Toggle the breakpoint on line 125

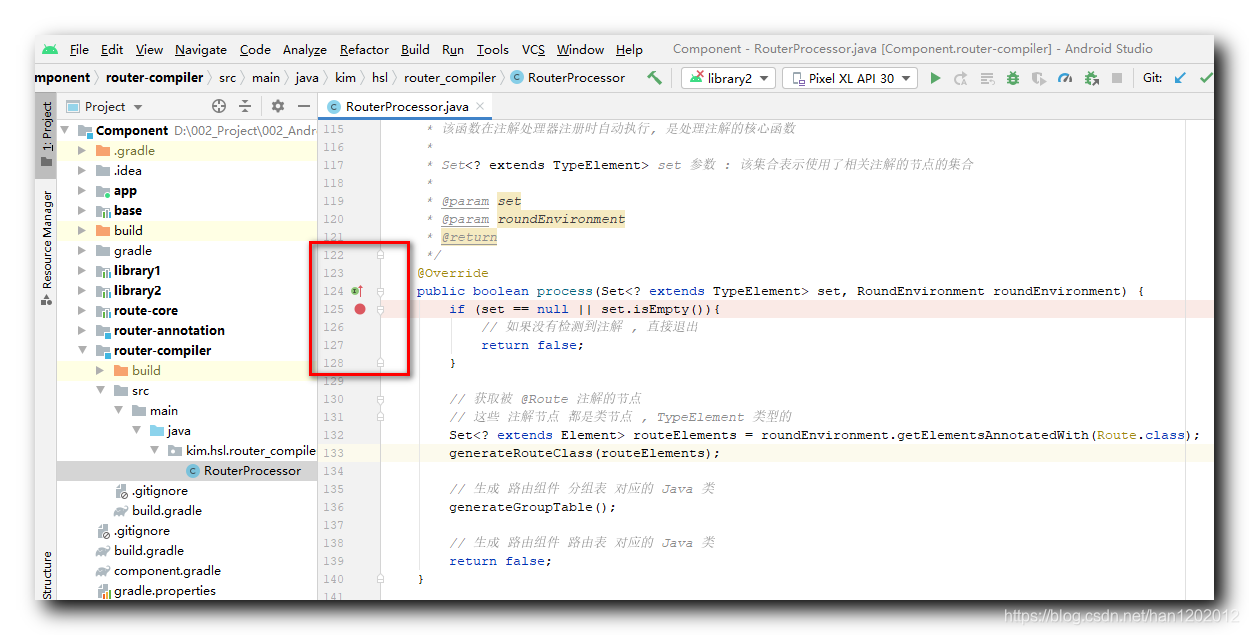(x=360, y=309)
